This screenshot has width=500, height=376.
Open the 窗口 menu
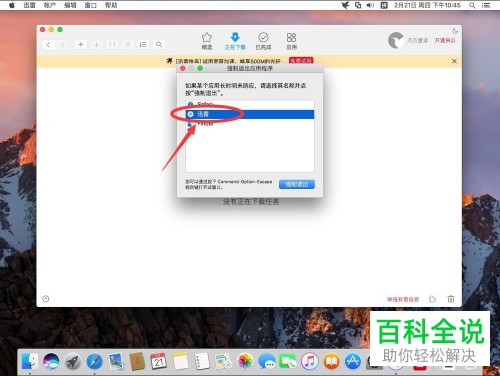click(x=90, y=5)
